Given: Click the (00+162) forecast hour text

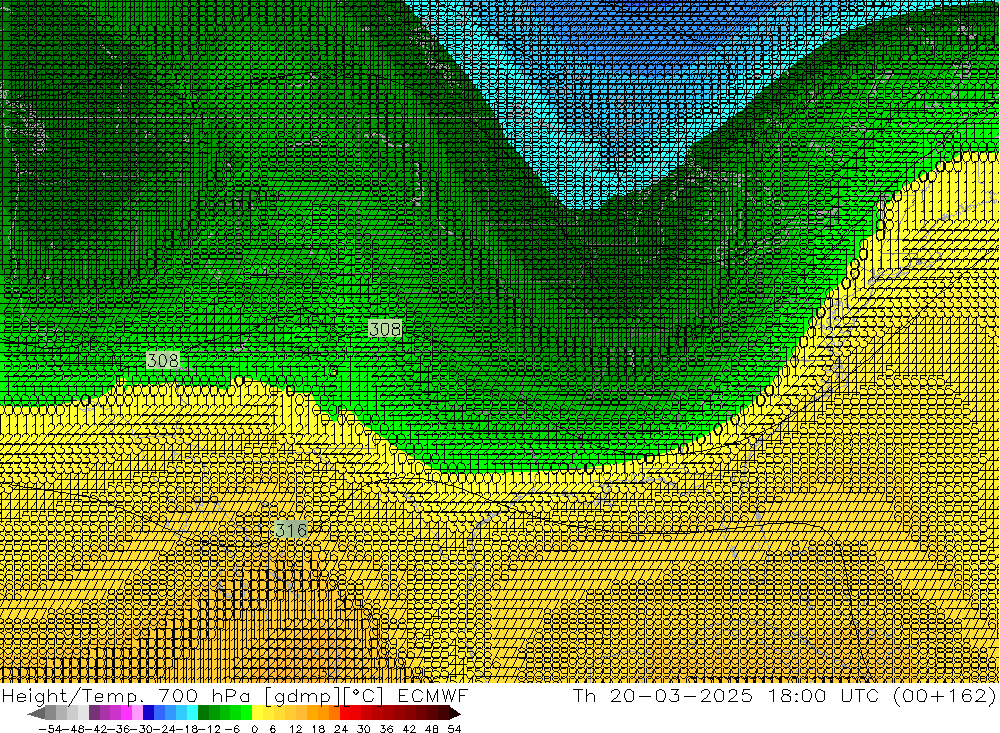Looking at the screenshot, I should [x=945, y=695].
